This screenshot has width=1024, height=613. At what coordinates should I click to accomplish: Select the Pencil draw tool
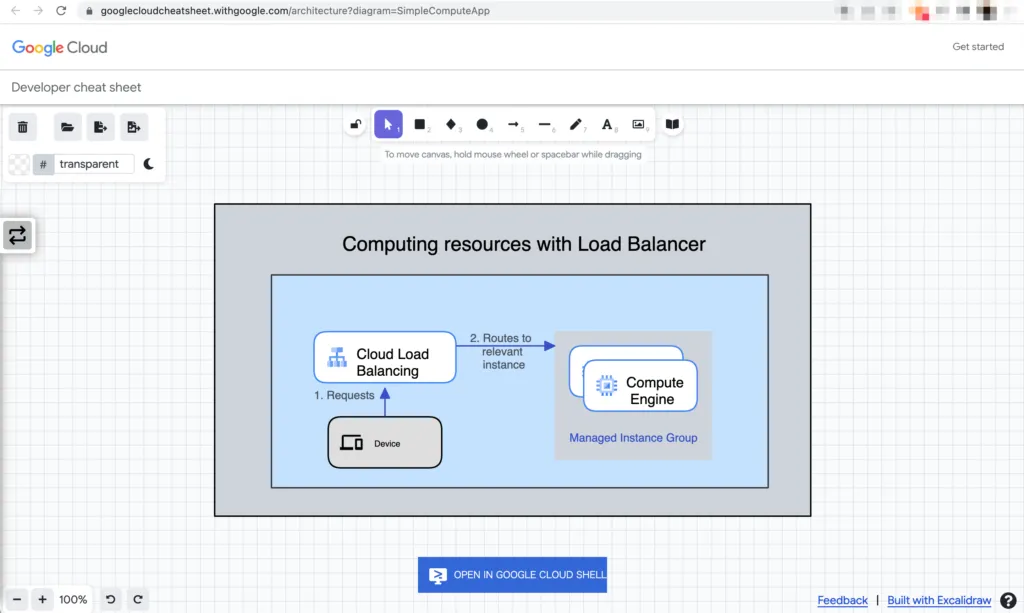pyautogui.click(x=576, y=124)
